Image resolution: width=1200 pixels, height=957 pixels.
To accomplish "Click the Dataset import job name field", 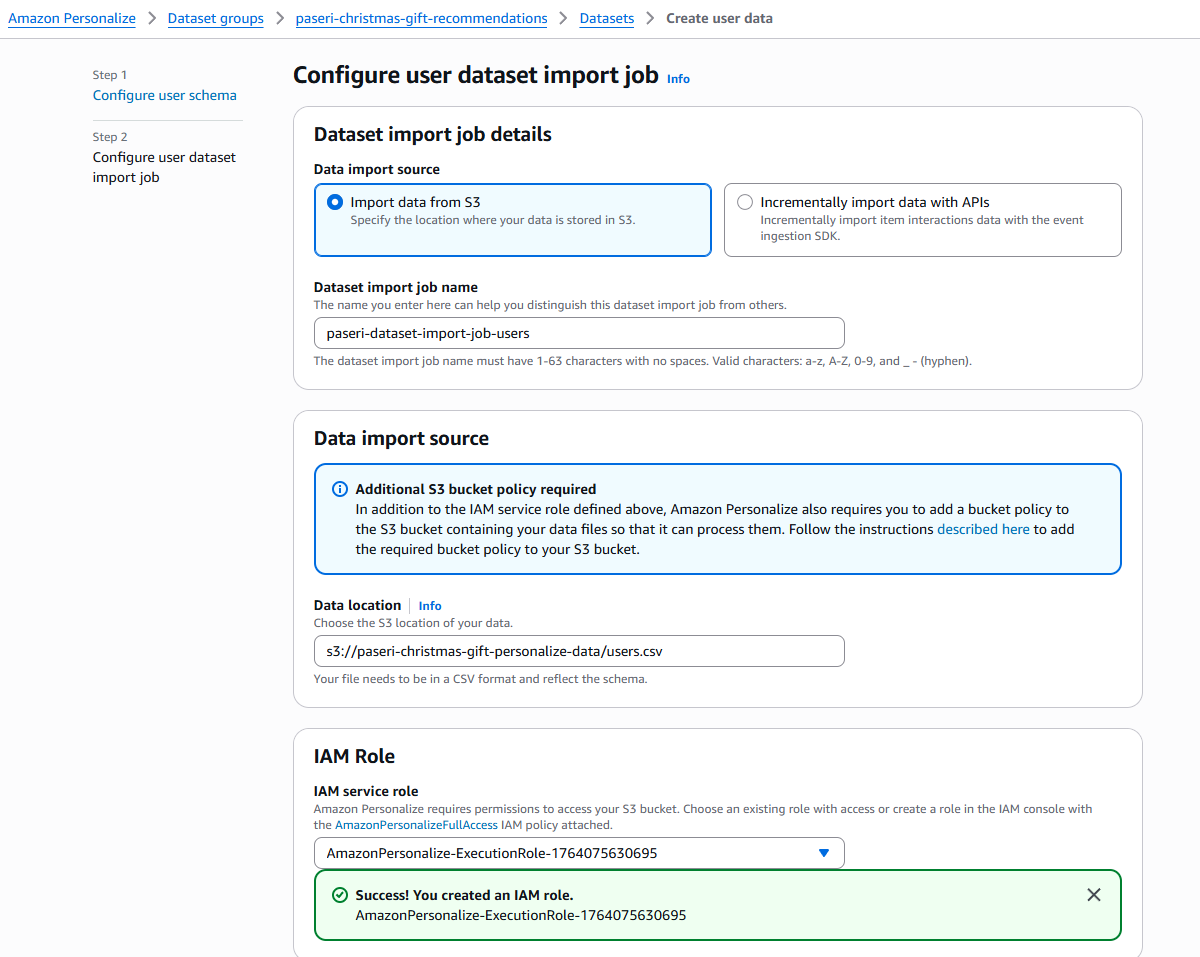I will tap(579, 333).
